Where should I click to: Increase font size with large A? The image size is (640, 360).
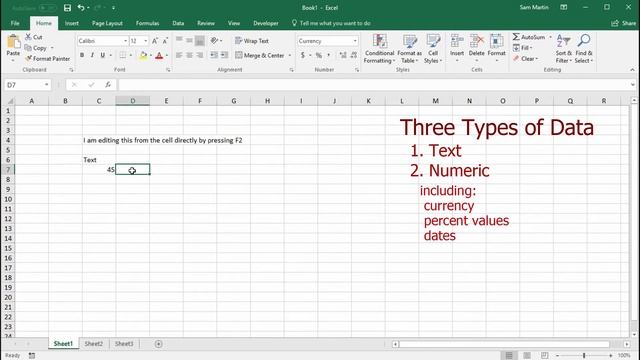155,41
